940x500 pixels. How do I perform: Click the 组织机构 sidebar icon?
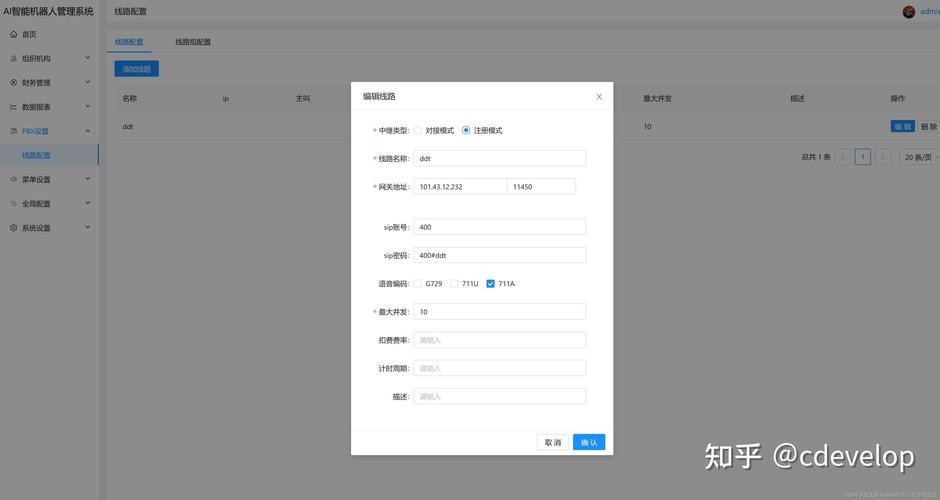(x=13, y=58)
